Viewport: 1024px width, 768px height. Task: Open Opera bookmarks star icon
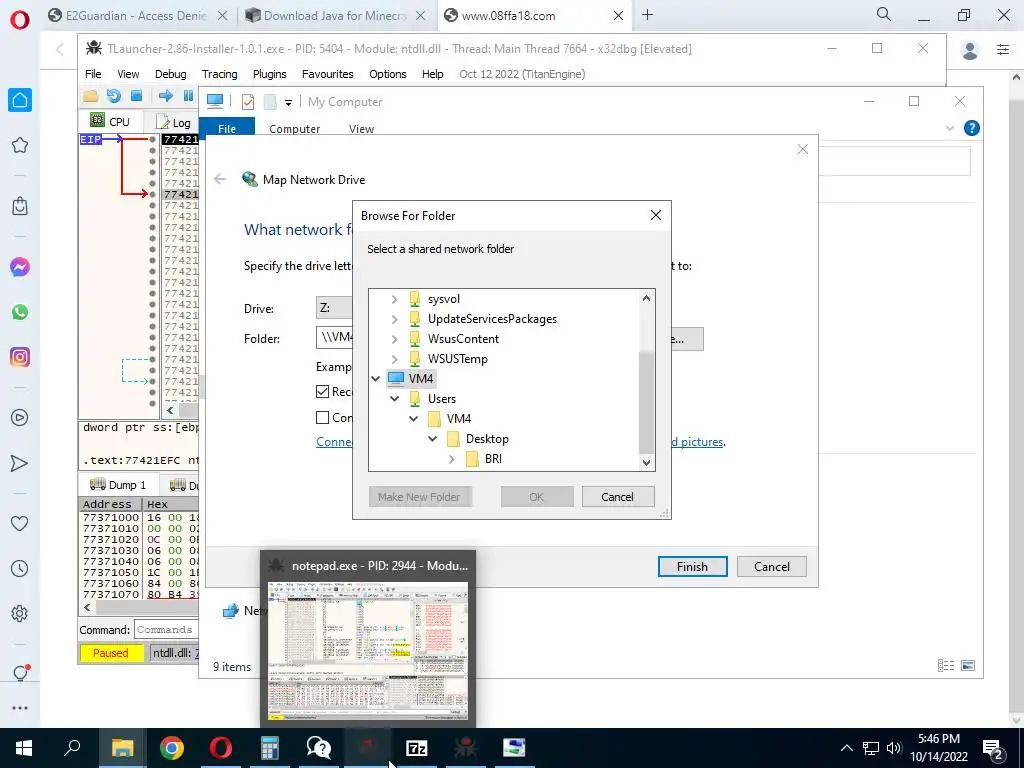pos(20,145)
